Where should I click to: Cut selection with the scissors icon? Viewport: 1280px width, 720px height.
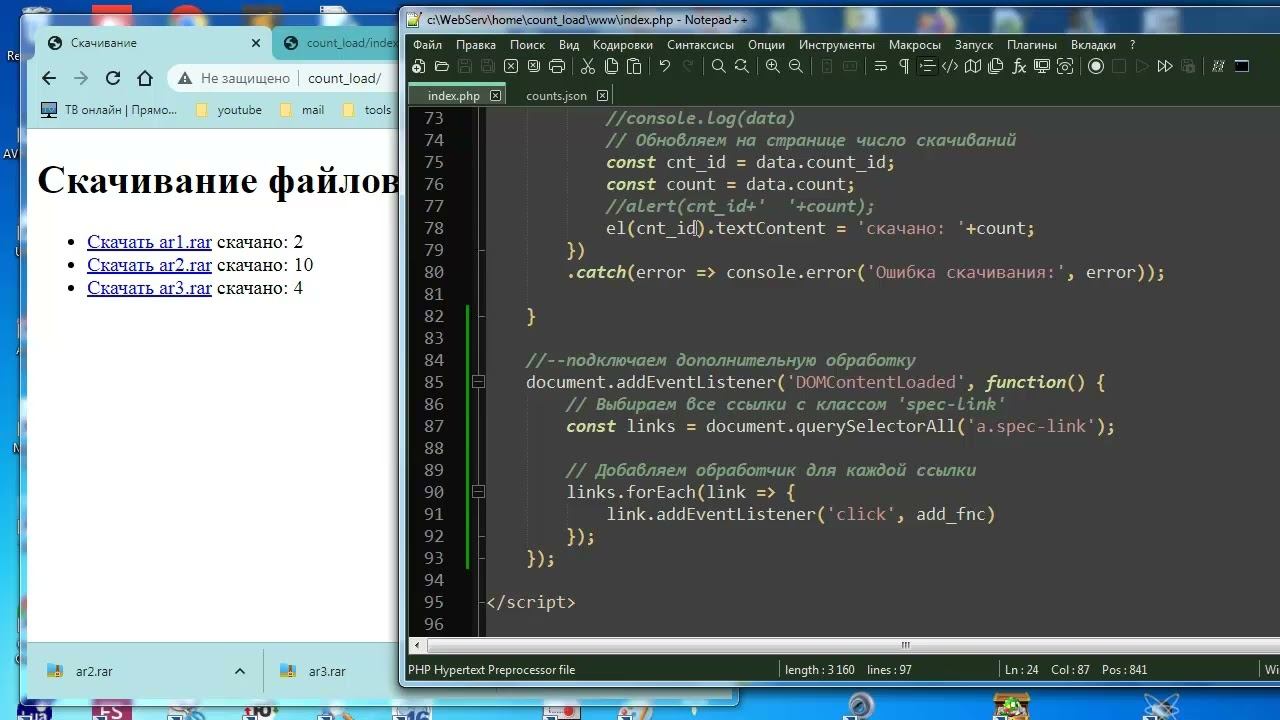click(x=588, y=66)
